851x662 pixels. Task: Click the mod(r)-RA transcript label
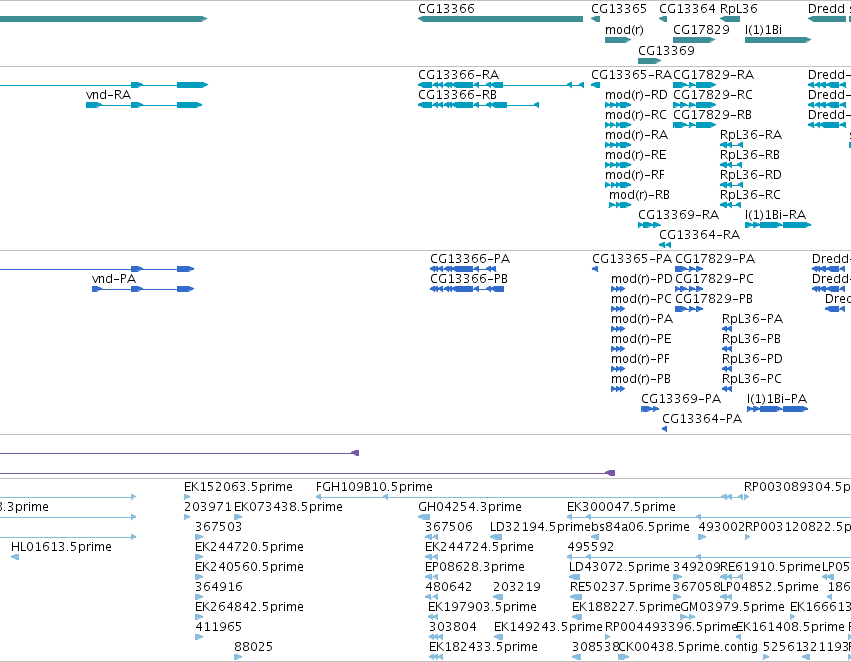click(x=637, y=135)
